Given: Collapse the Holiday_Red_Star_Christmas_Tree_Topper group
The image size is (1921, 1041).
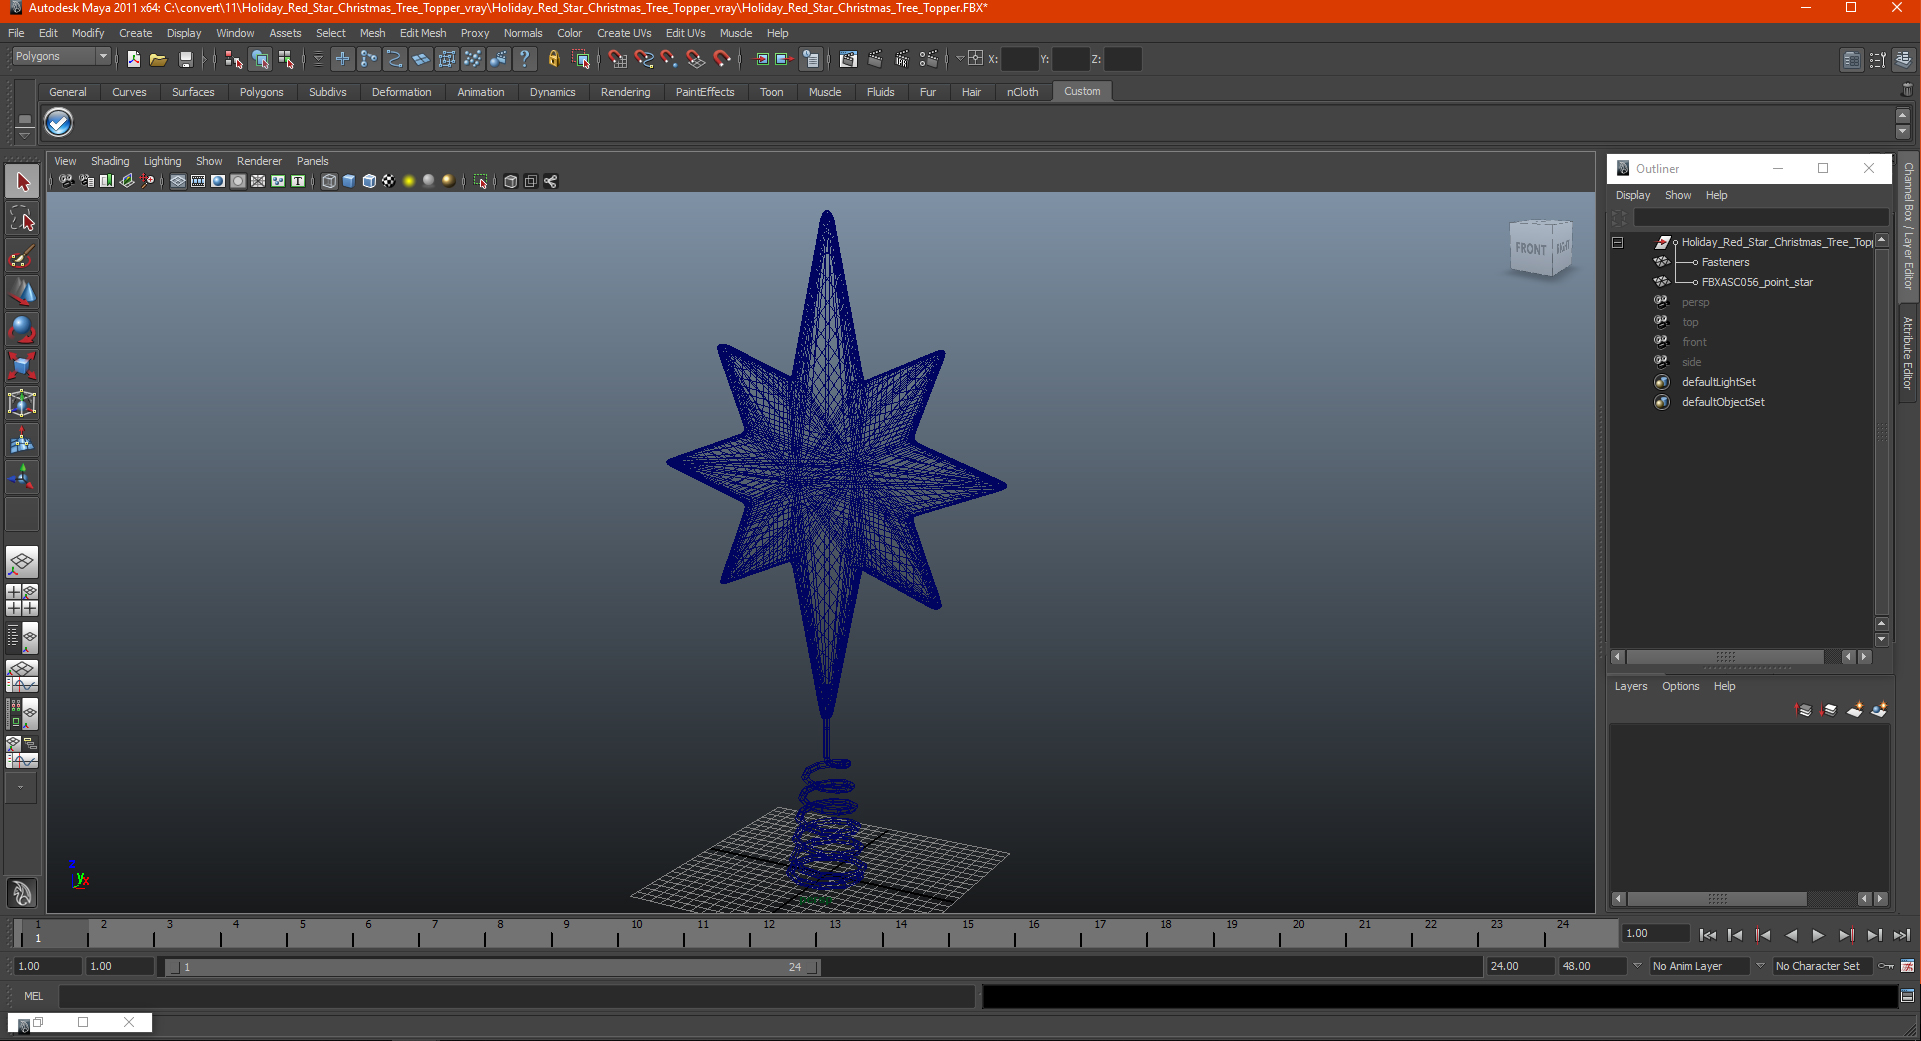Looking at the screenshot, I should [x=1617, y=242].
